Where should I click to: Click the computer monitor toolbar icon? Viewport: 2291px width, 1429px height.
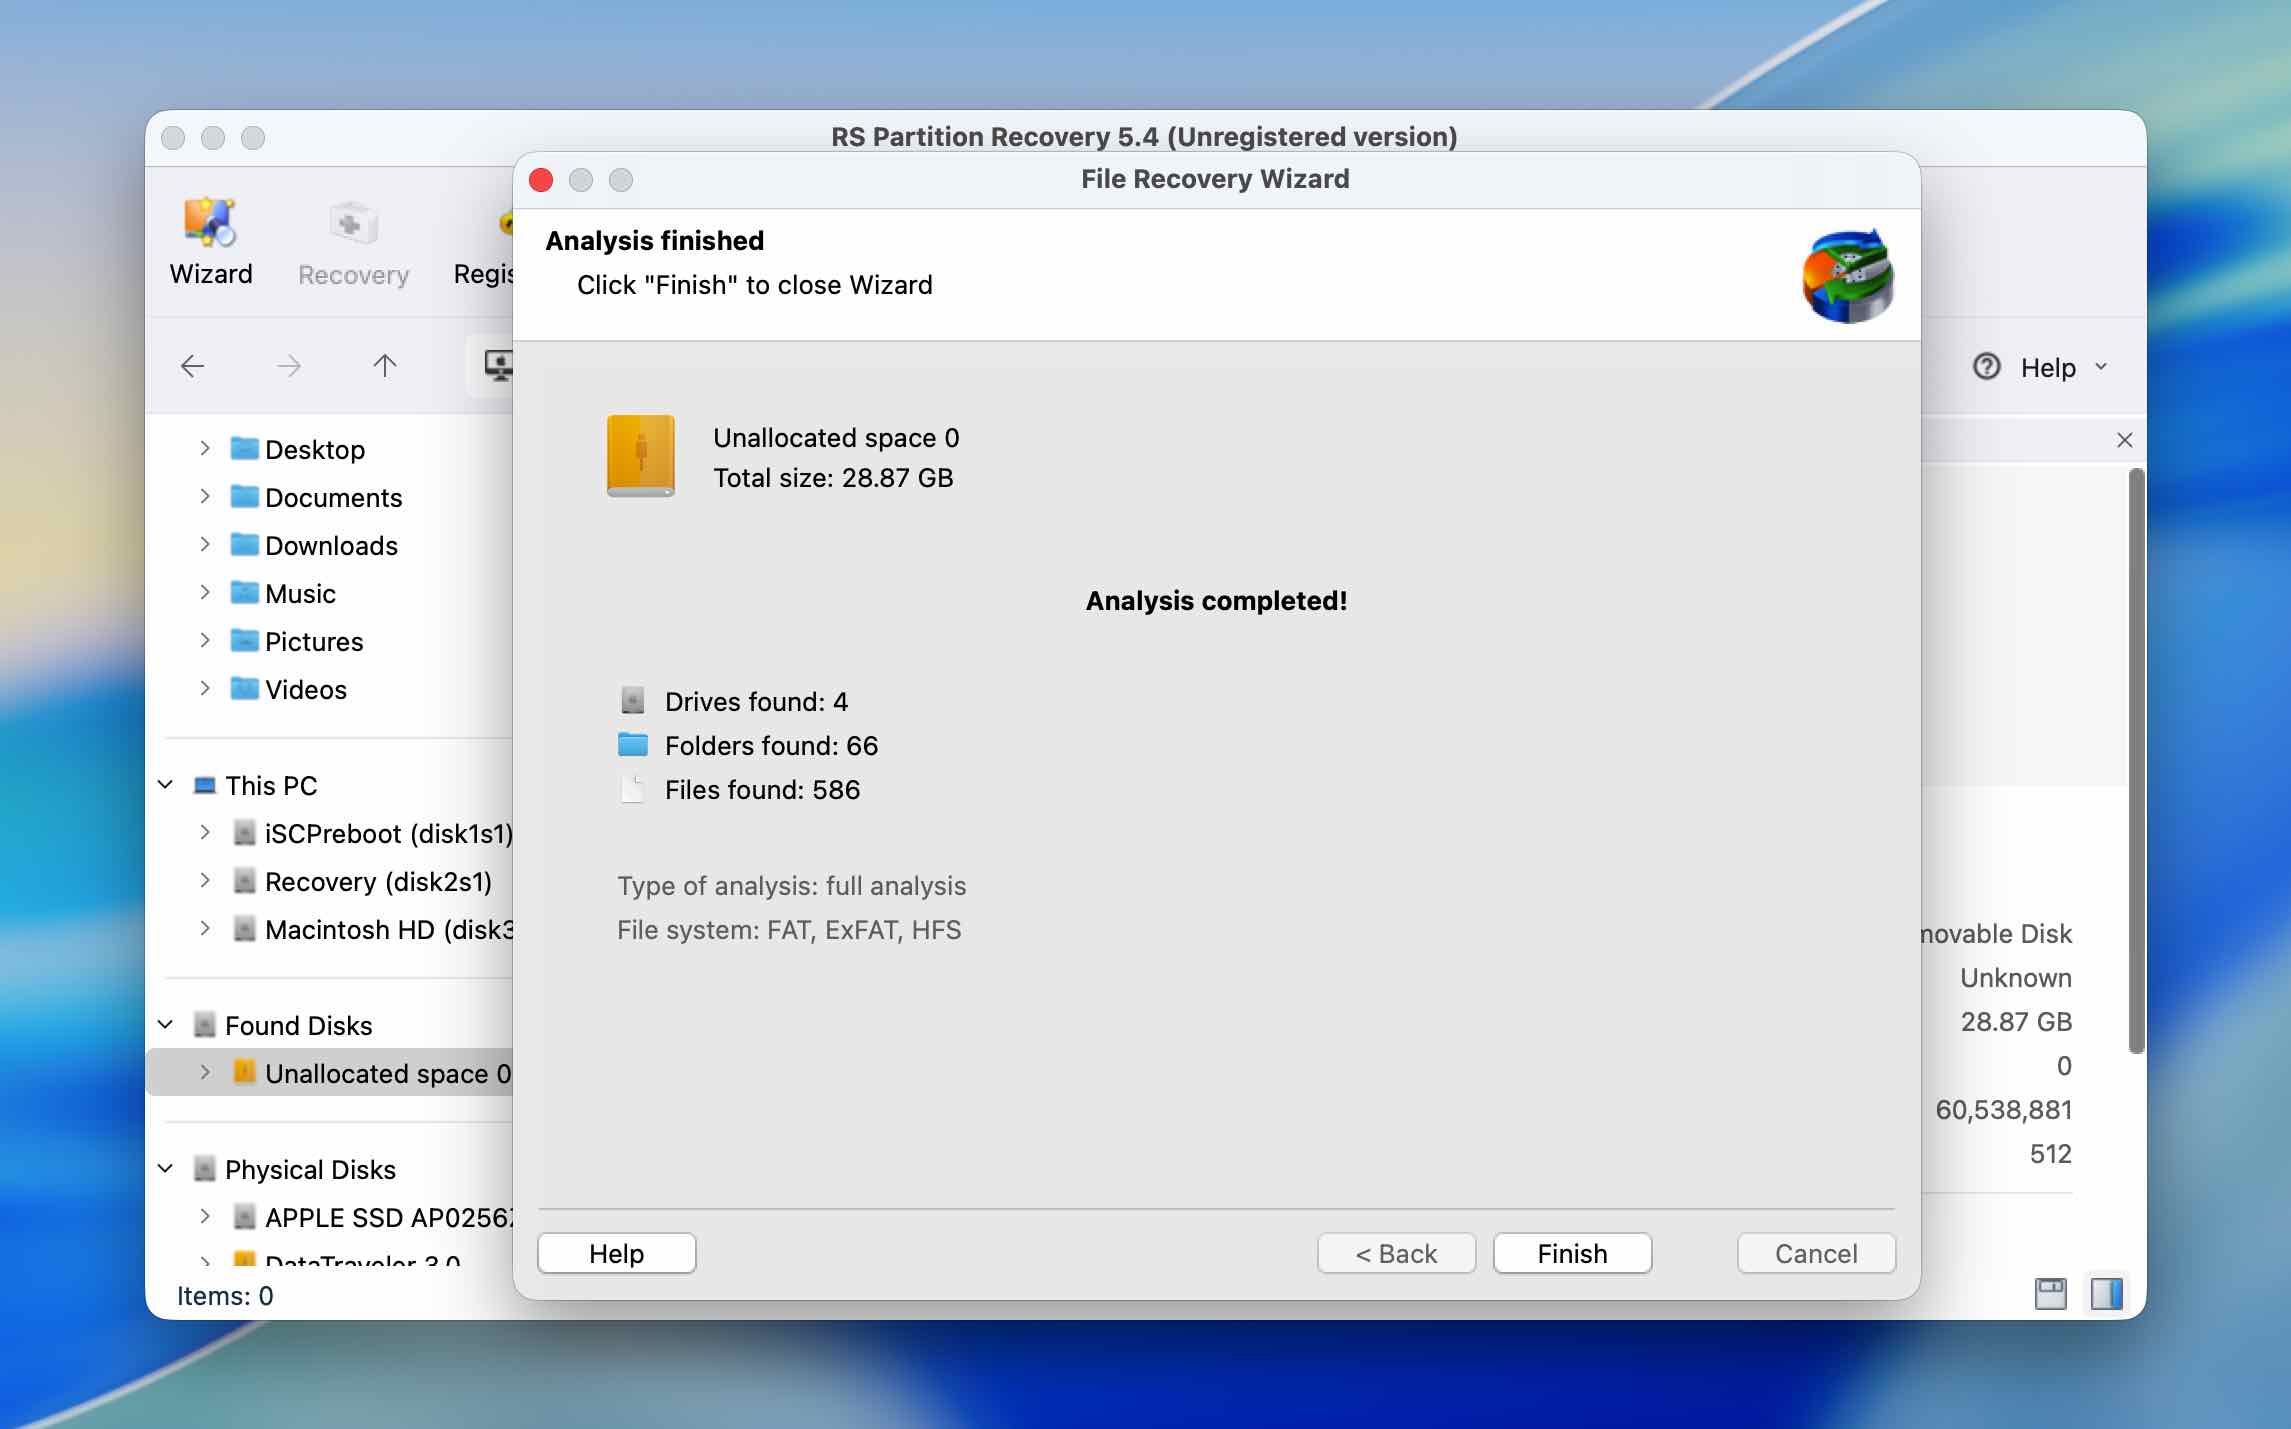click(497, 366)
